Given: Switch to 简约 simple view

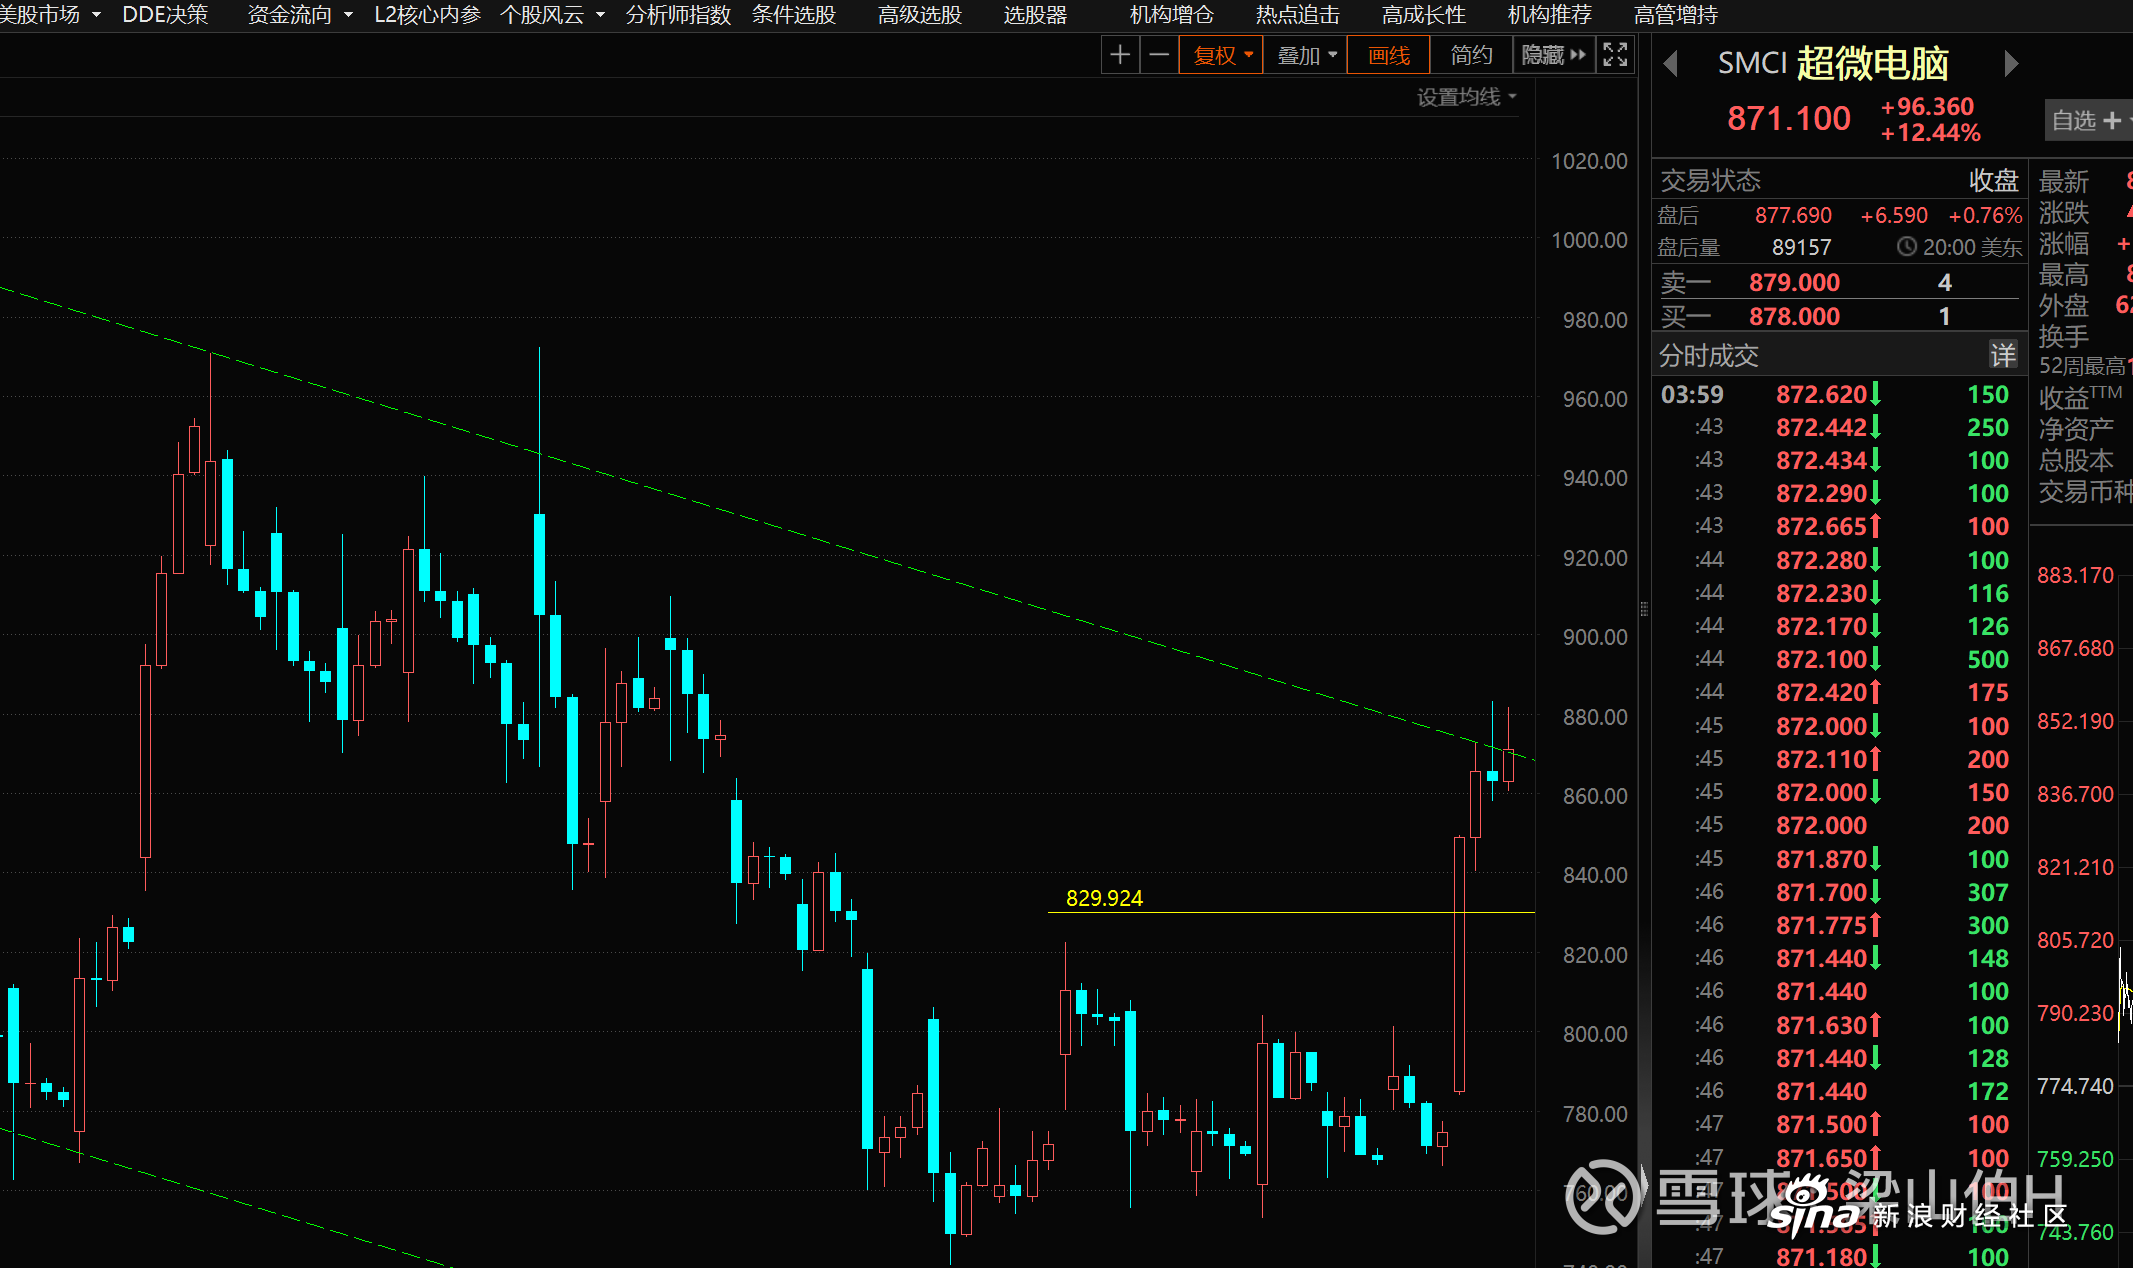Looking at the screenshot, I should click(x=1471, y=55).
